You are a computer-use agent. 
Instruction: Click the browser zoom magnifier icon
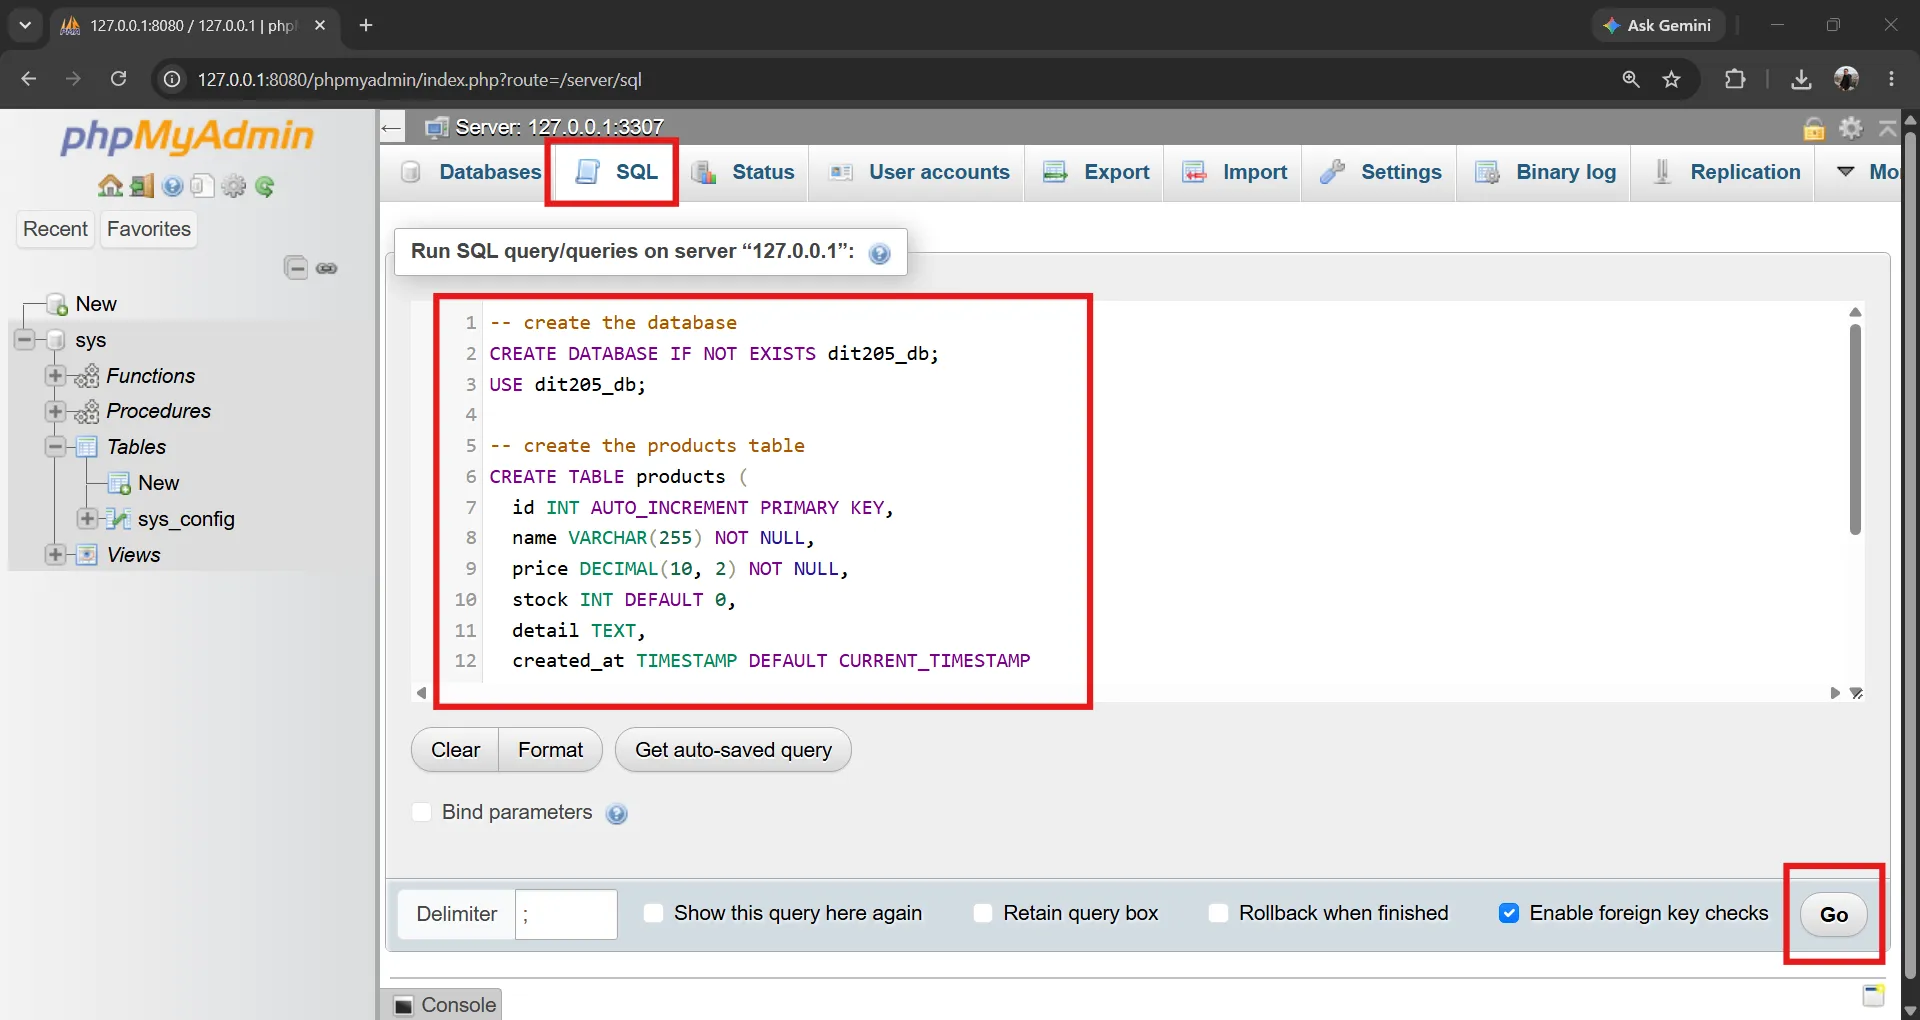coord(1631,79)
